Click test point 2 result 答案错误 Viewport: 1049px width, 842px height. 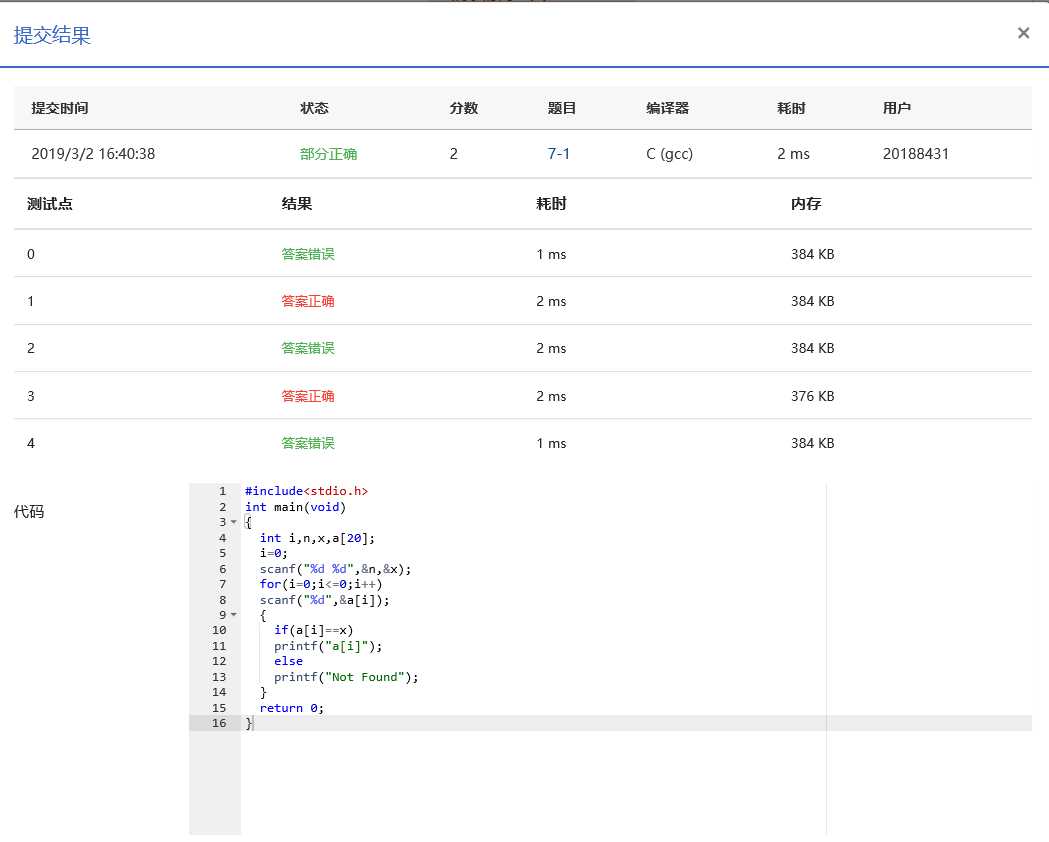click(x=308, y=348)
